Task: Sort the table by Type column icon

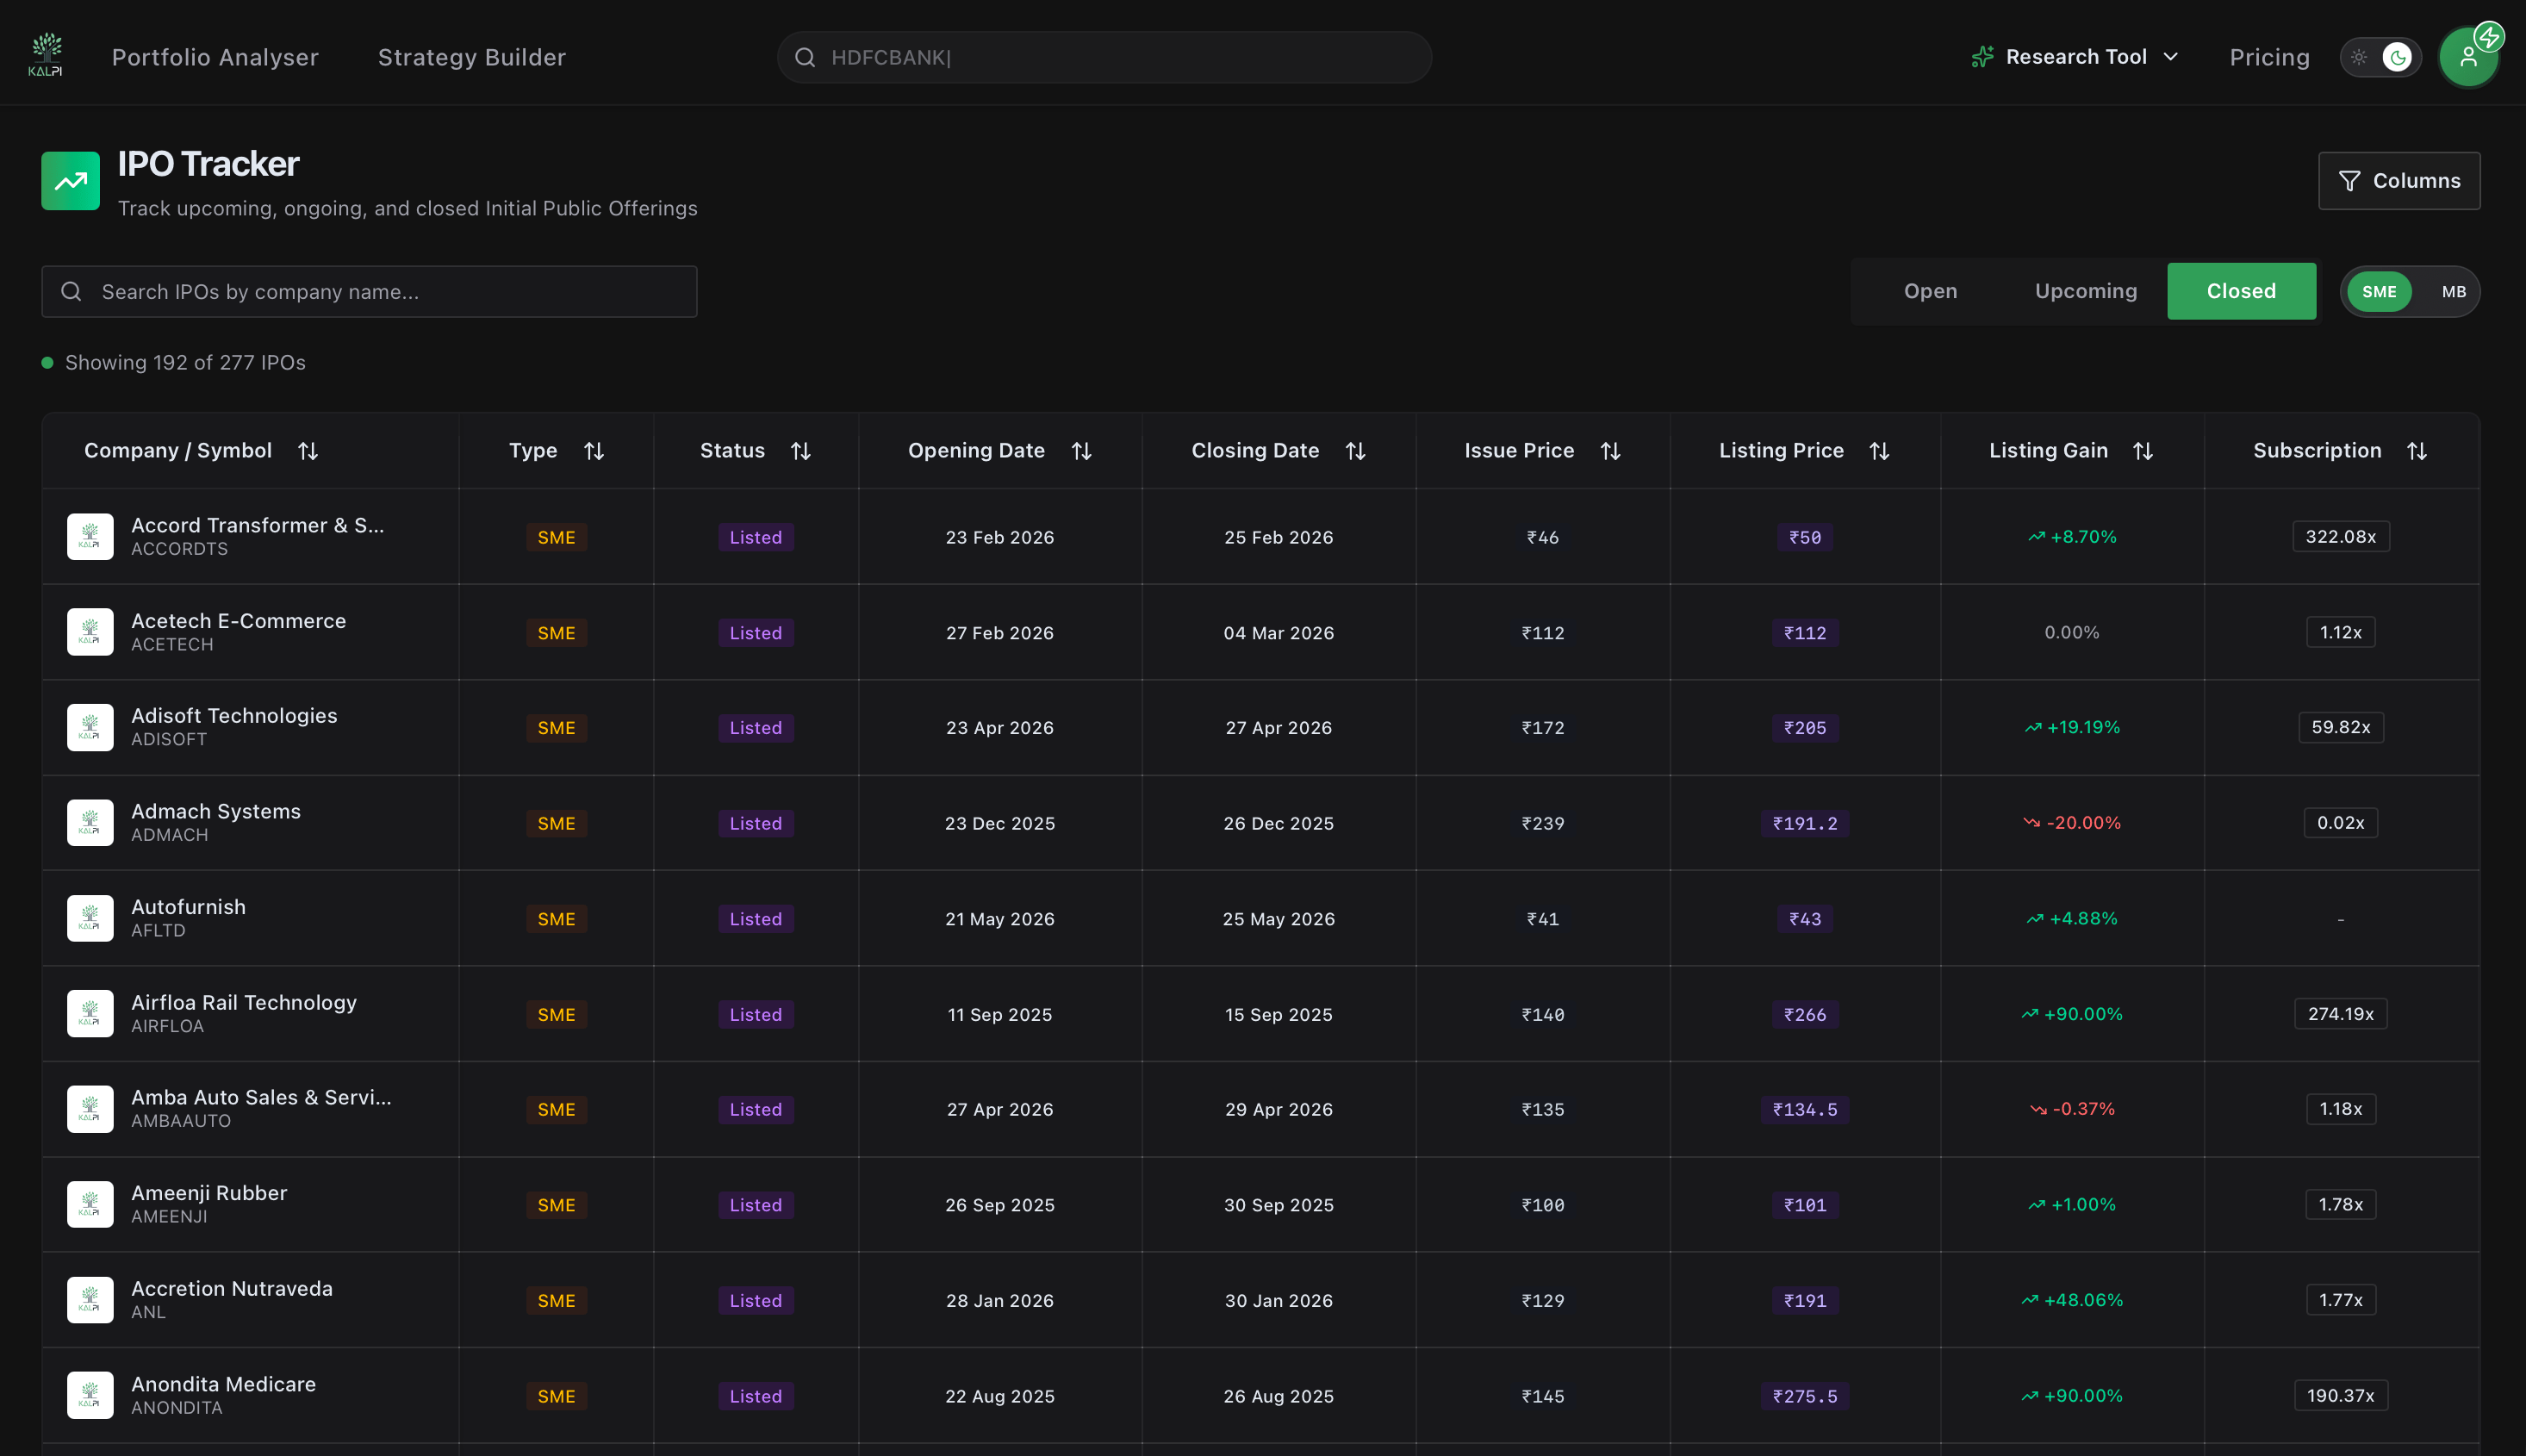Action: tap(594, 451)
